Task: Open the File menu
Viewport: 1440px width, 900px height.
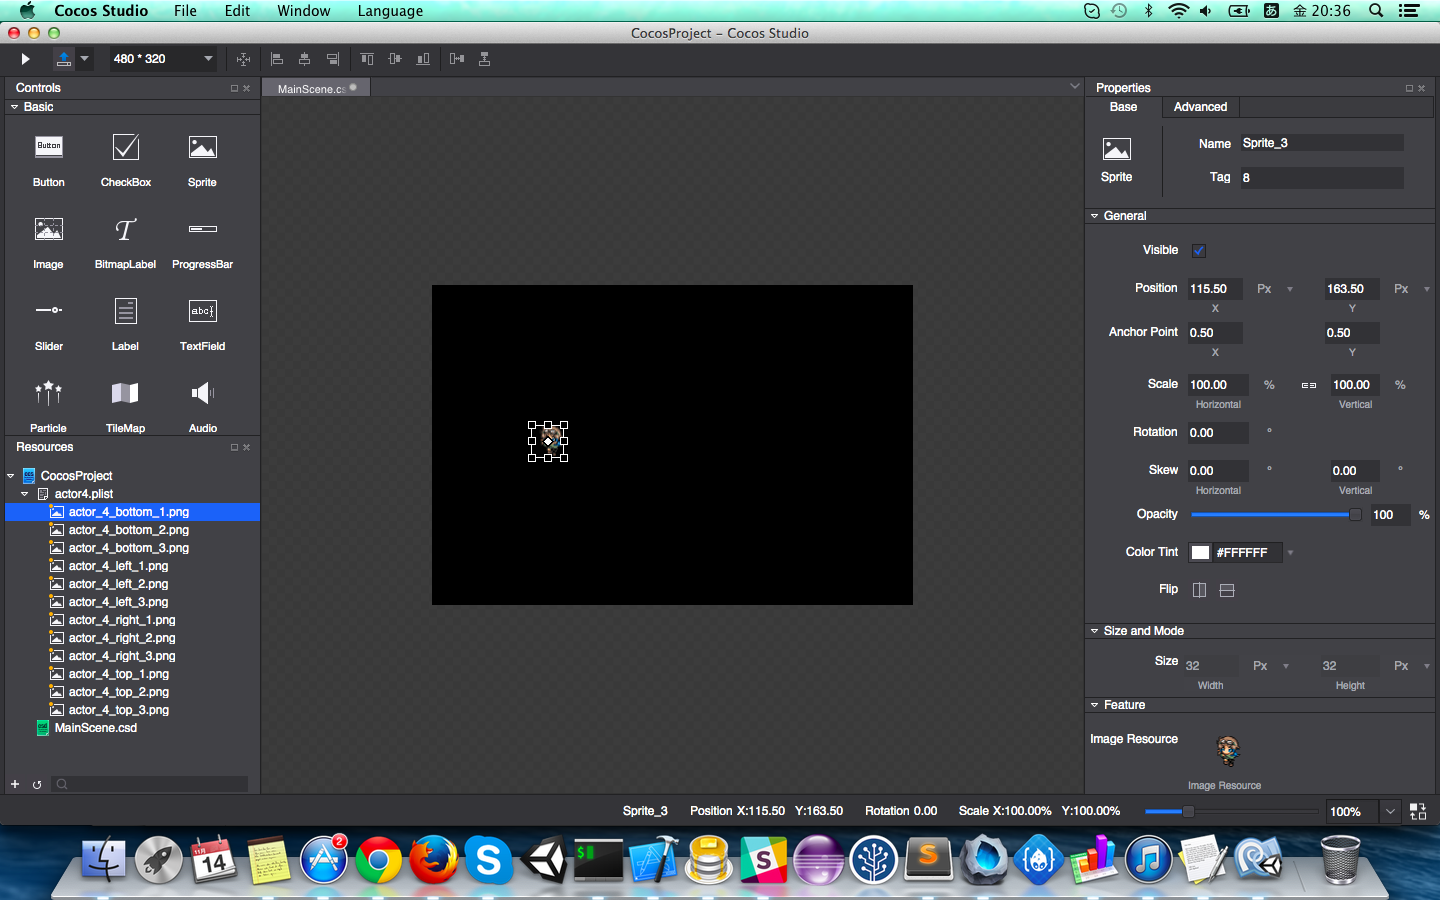Action: click(x=185, y=11)
